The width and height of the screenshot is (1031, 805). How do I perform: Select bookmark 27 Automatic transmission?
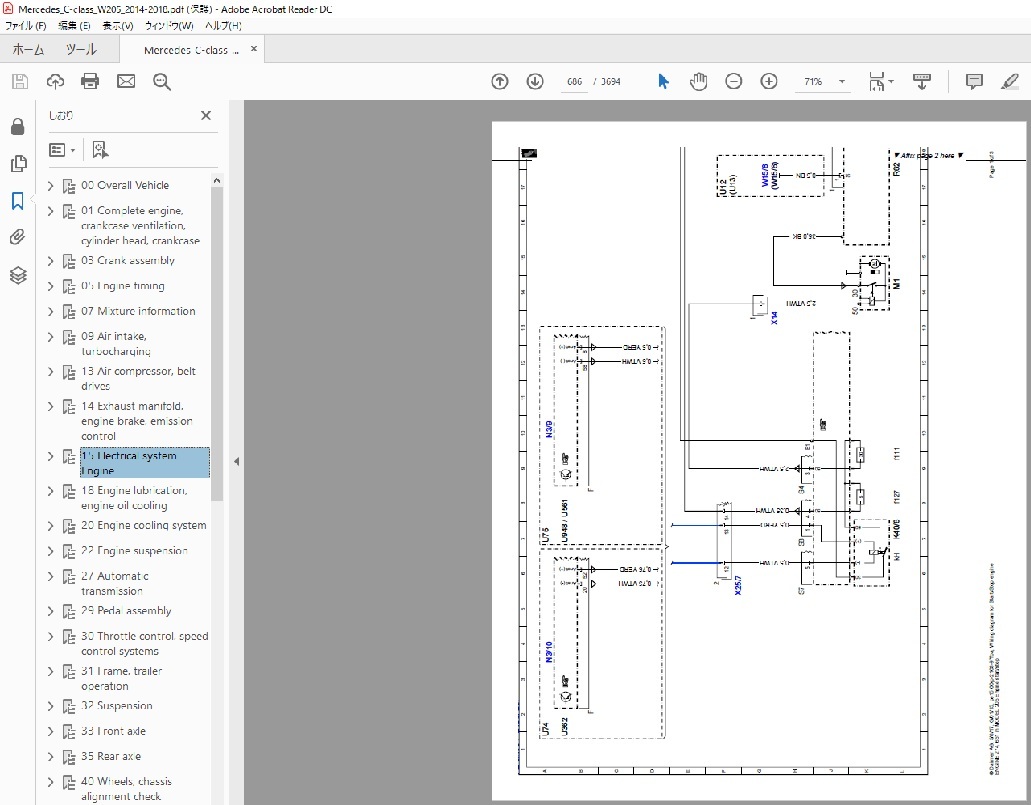tap(114, 584)
